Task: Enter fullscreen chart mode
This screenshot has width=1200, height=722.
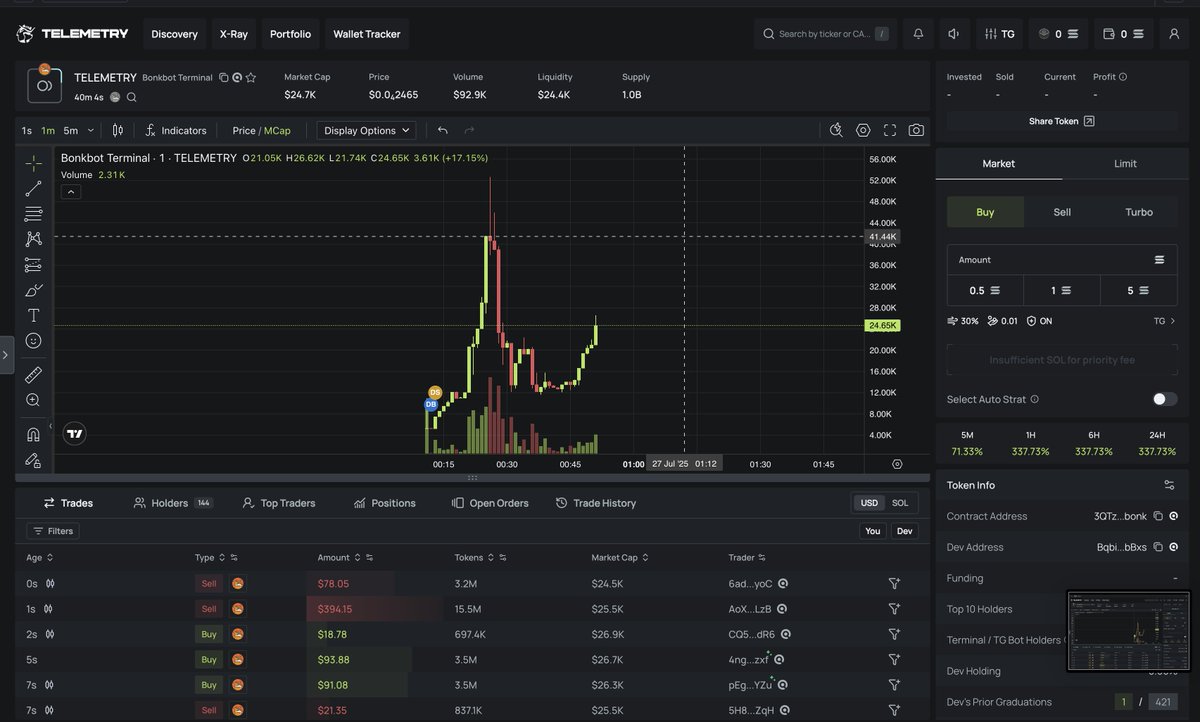Action: (890, 130)
